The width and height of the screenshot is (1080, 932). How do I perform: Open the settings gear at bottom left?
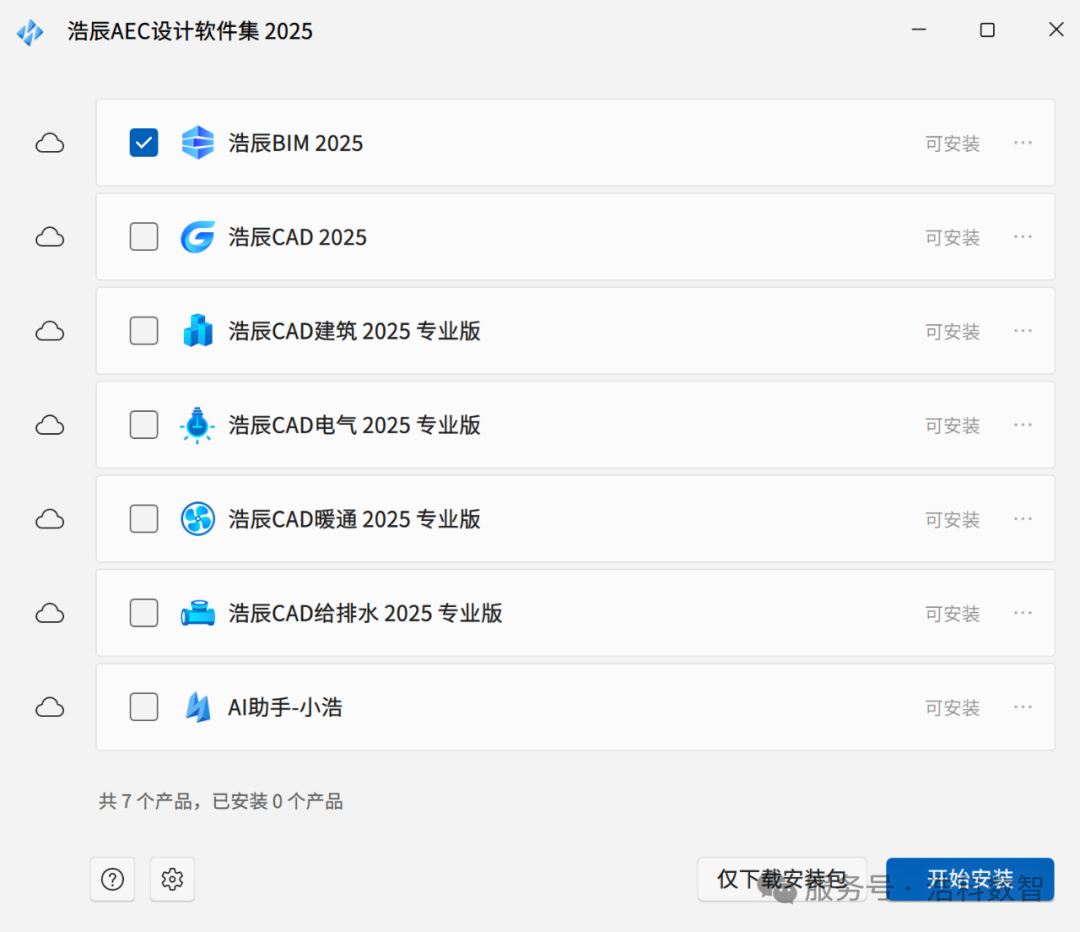(172, 879)
